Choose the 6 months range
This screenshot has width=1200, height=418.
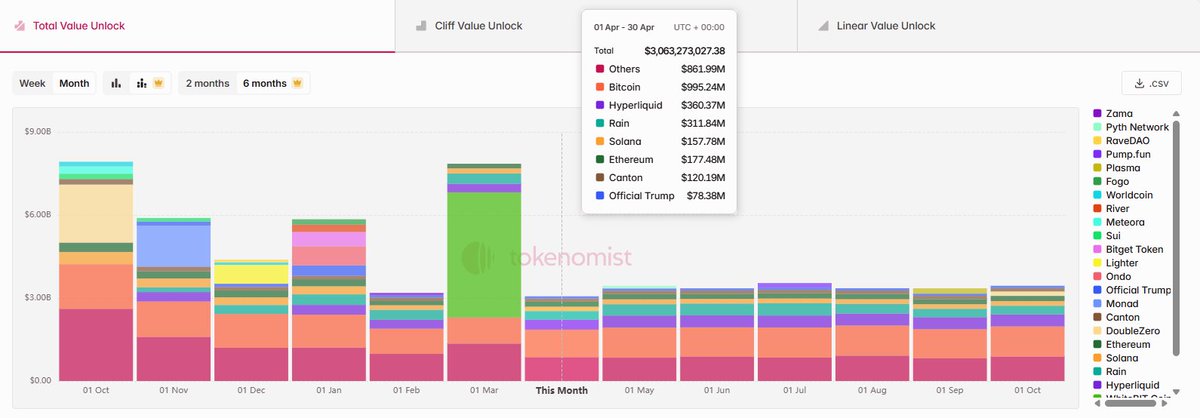[x=272, y=83]
